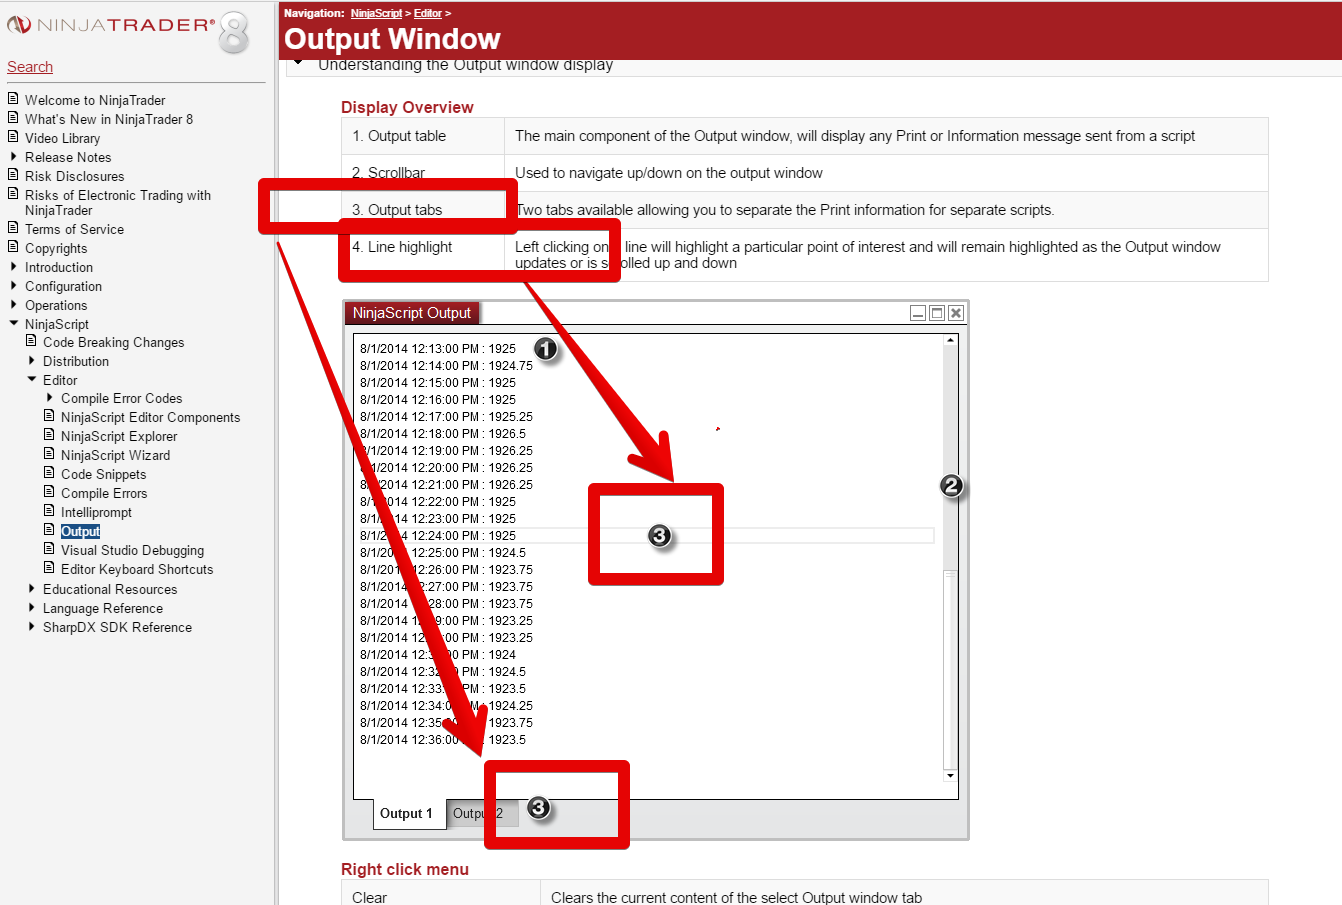Open the Code Breaking Changes page icon

pyautogui.click(x=31, y=341)
